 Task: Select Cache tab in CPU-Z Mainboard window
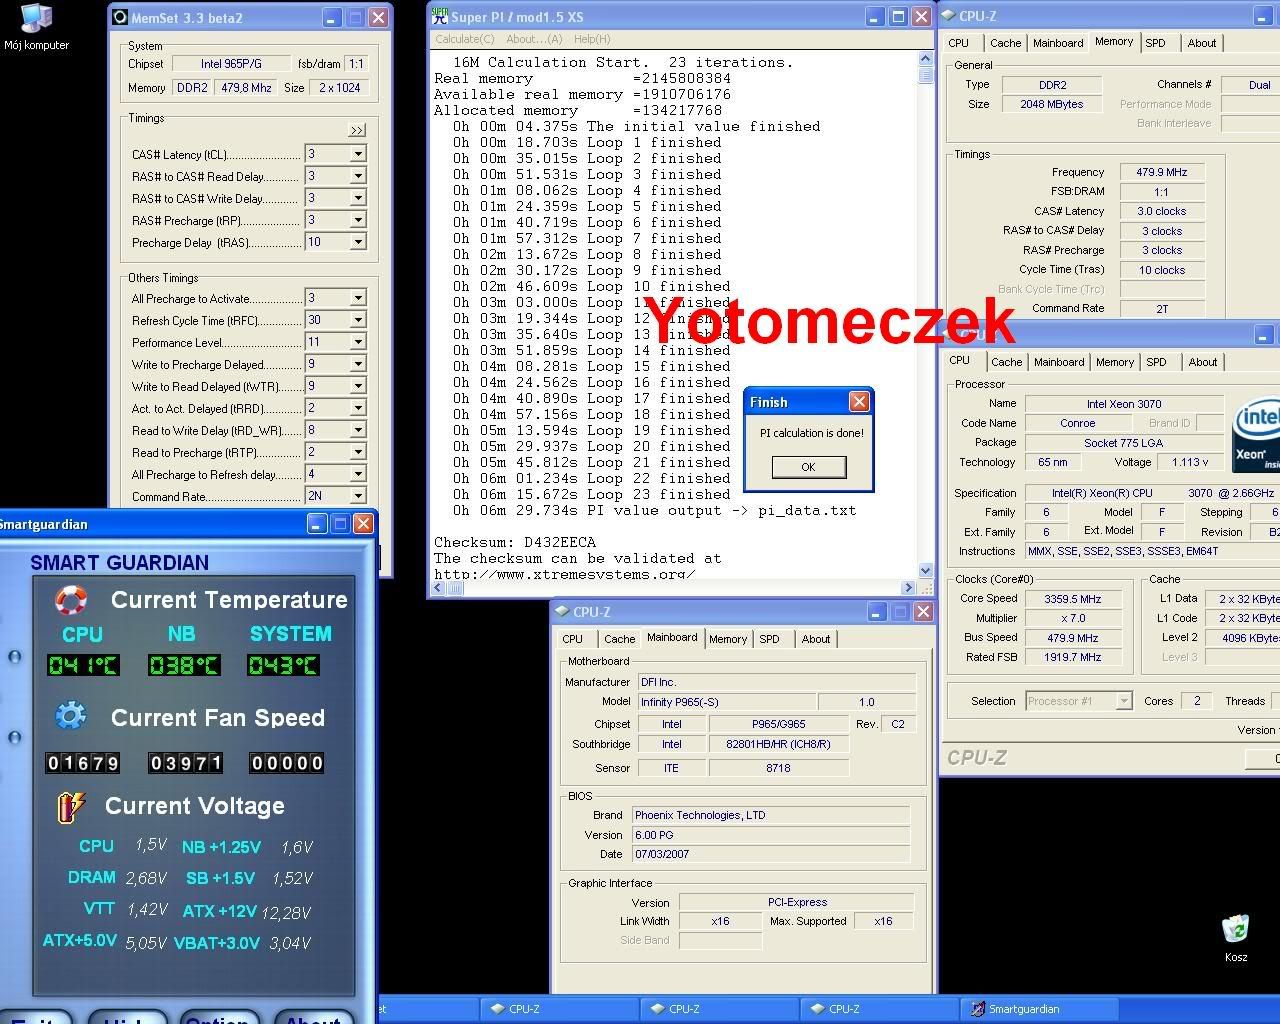pyautogui.click(x=619, y=639)
